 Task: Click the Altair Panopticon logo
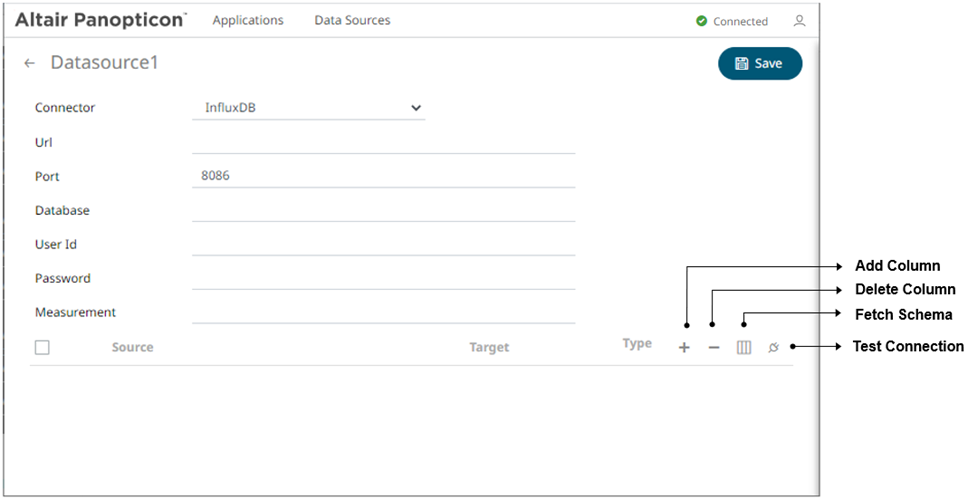pos(100,20)
